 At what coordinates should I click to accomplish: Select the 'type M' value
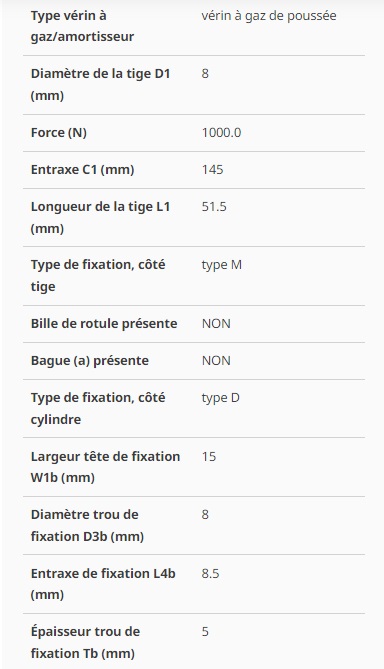[x=222, y=265]
